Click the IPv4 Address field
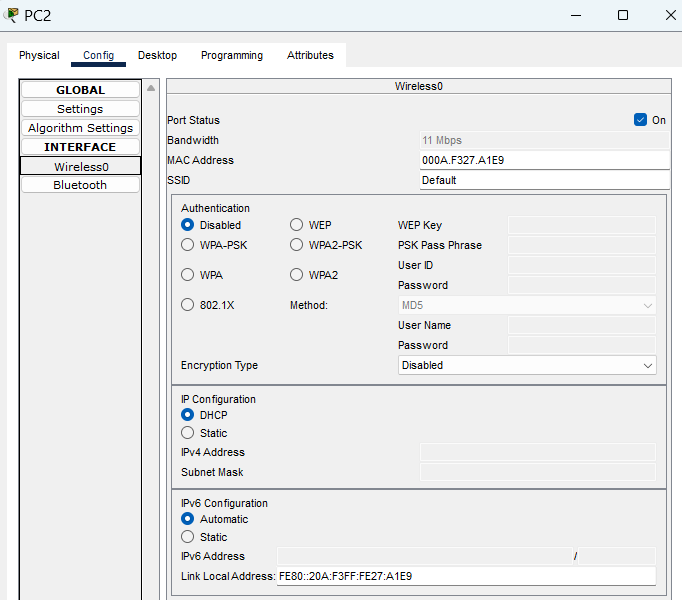This screenshot has height=600, width=682. tap(538, 453)
